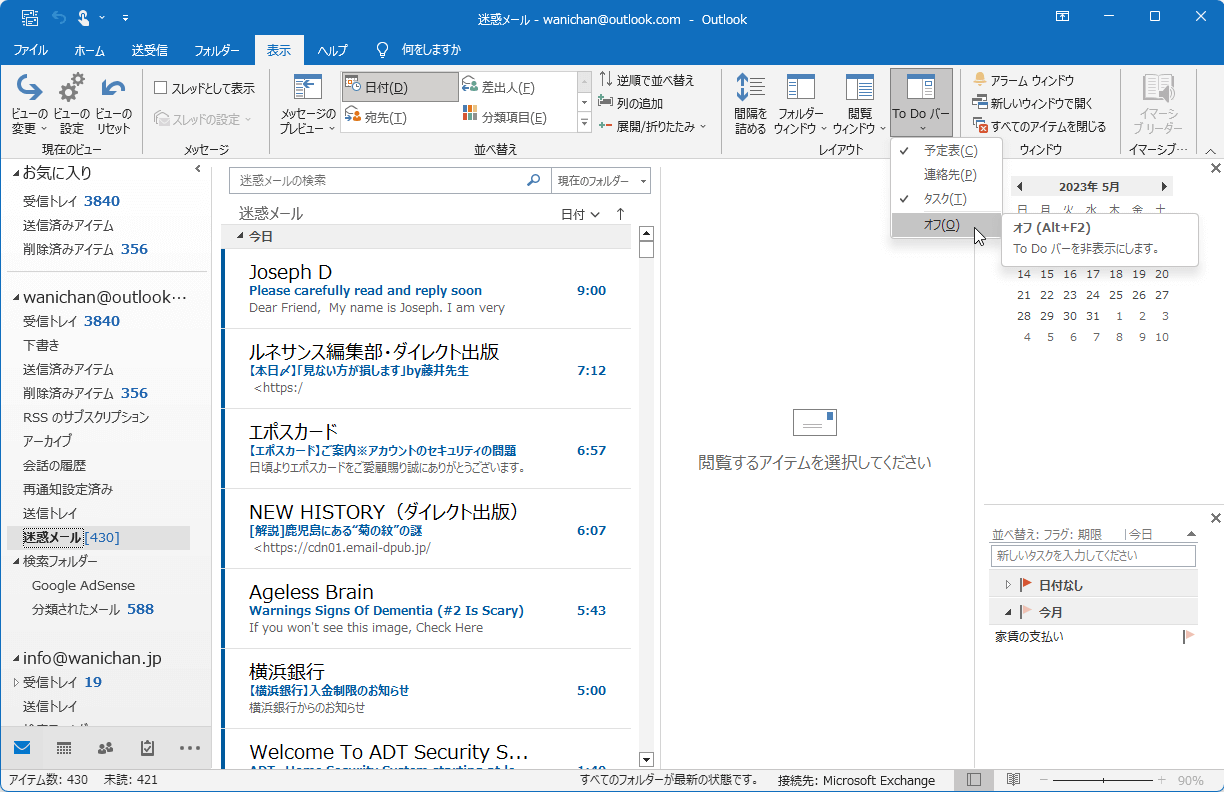Open 展開/折りたたみ dropdown
This screenshot has width=1224, height=792.
click(x=652, y=126)
